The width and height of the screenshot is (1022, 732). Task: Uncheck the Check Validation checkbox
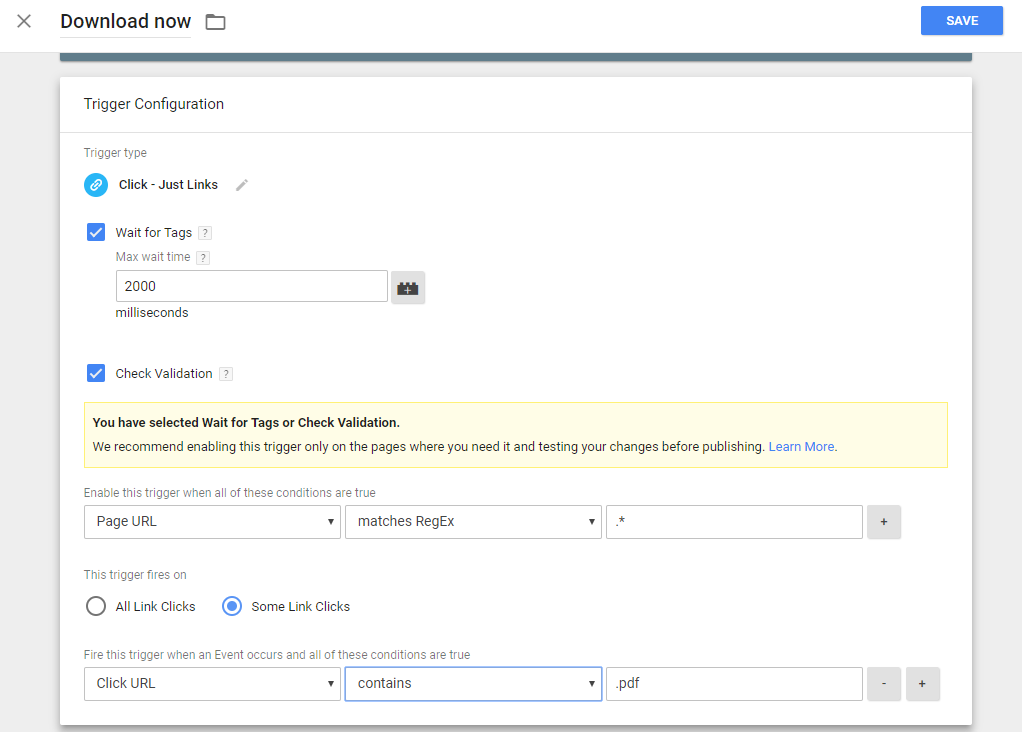(96, 373)
